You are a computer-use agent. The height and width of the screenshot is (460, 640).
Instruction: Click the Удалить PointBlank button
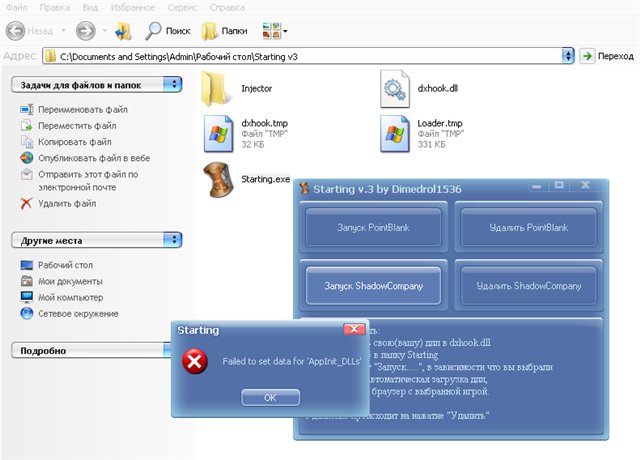(529, 227)
